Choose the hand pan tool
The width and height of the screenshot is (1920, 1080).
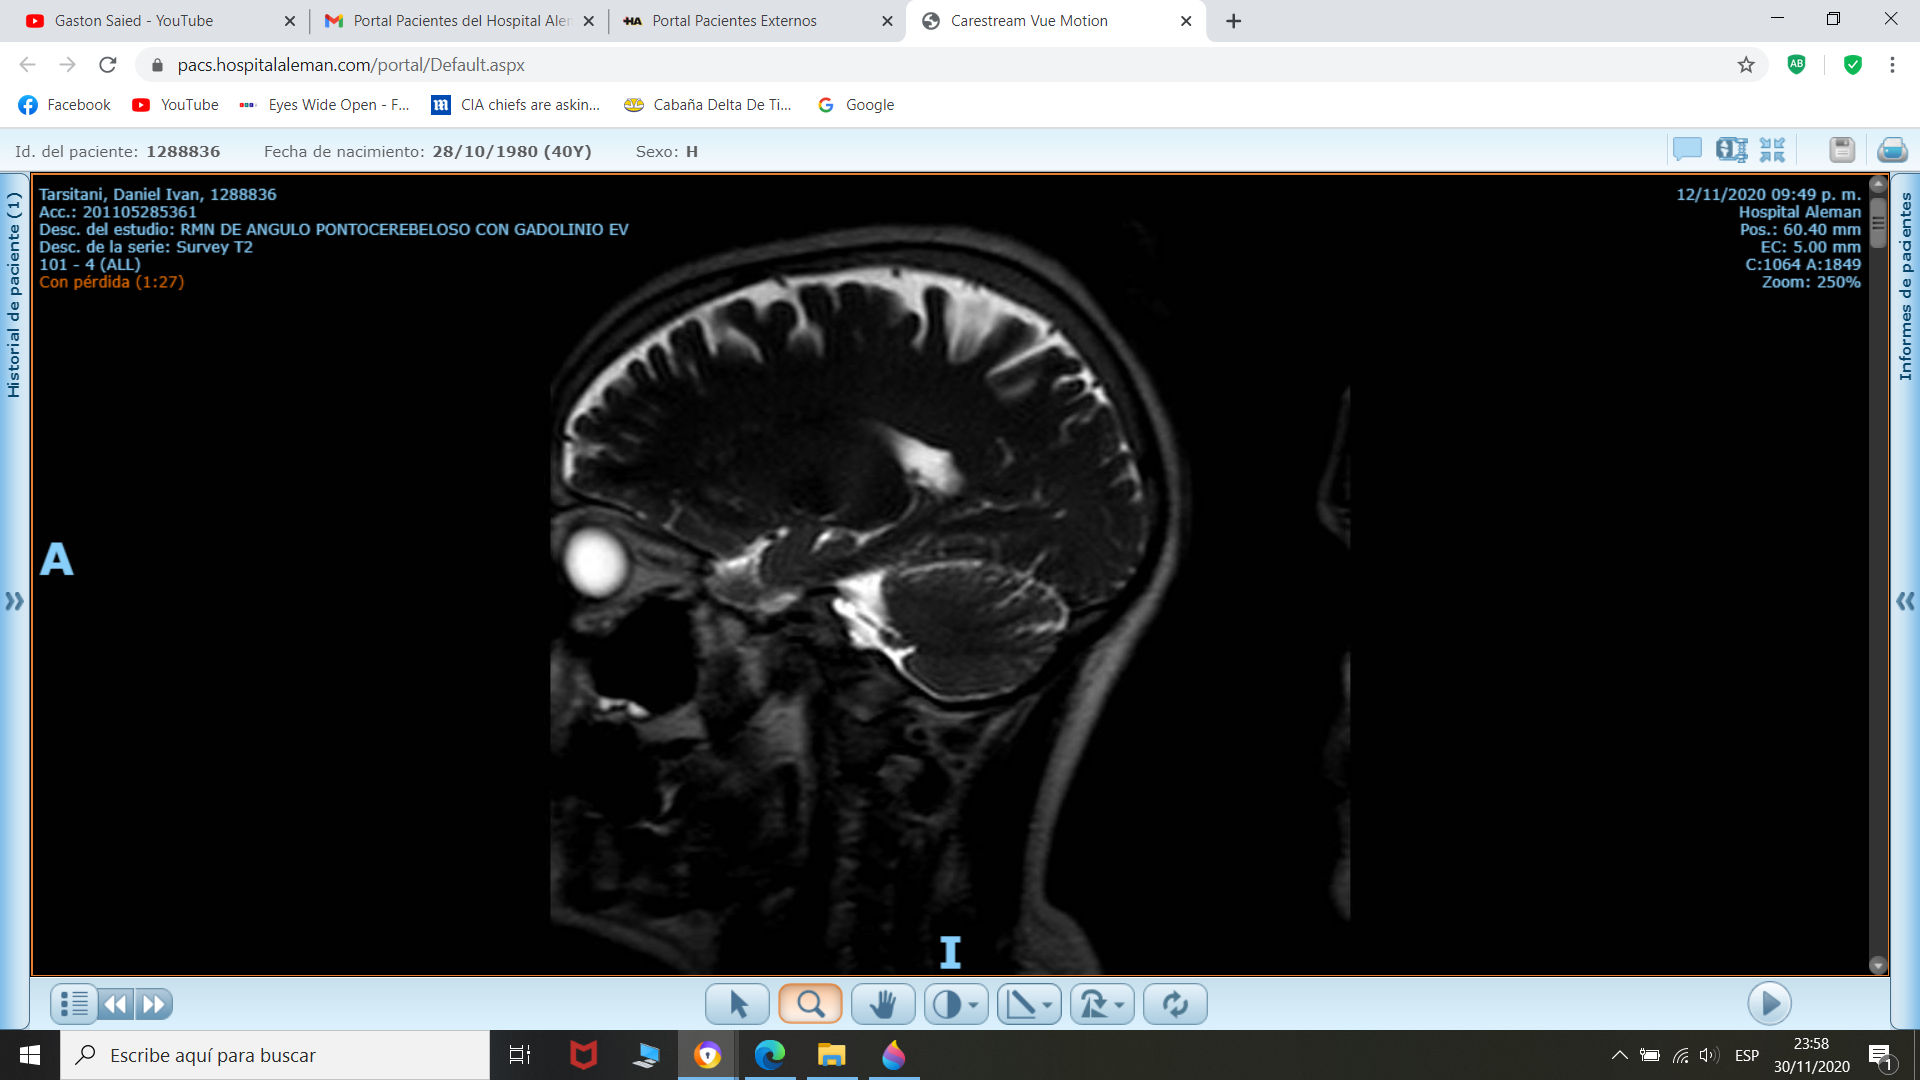pyautogui.click(x=883, y=1004)
